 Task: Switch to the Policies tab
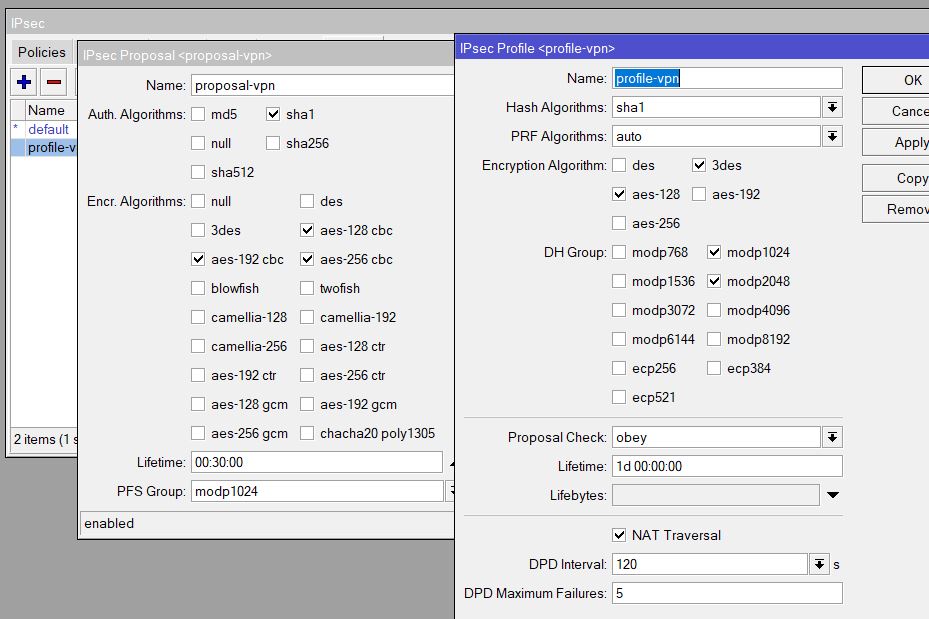41,52
